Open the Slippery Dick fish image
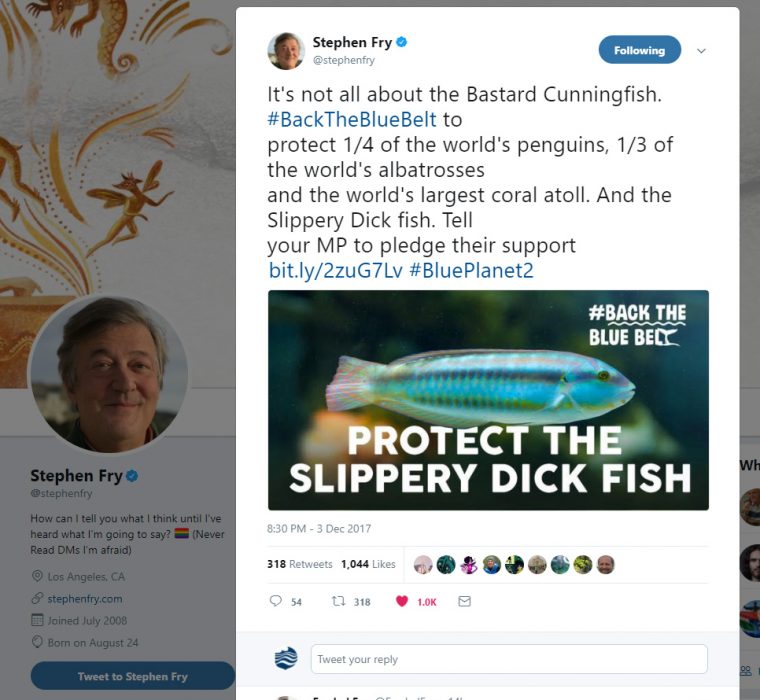 488,400
